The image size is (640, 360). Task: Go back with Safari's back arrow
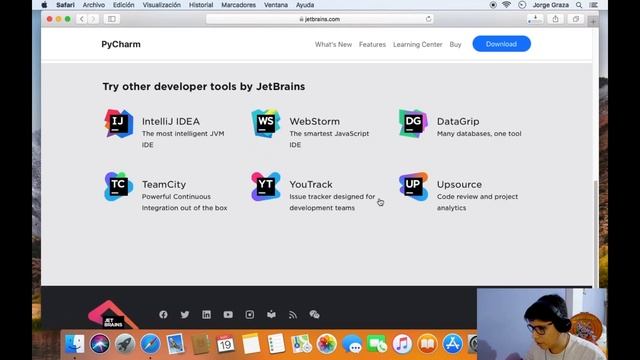(x=82, y=19)
